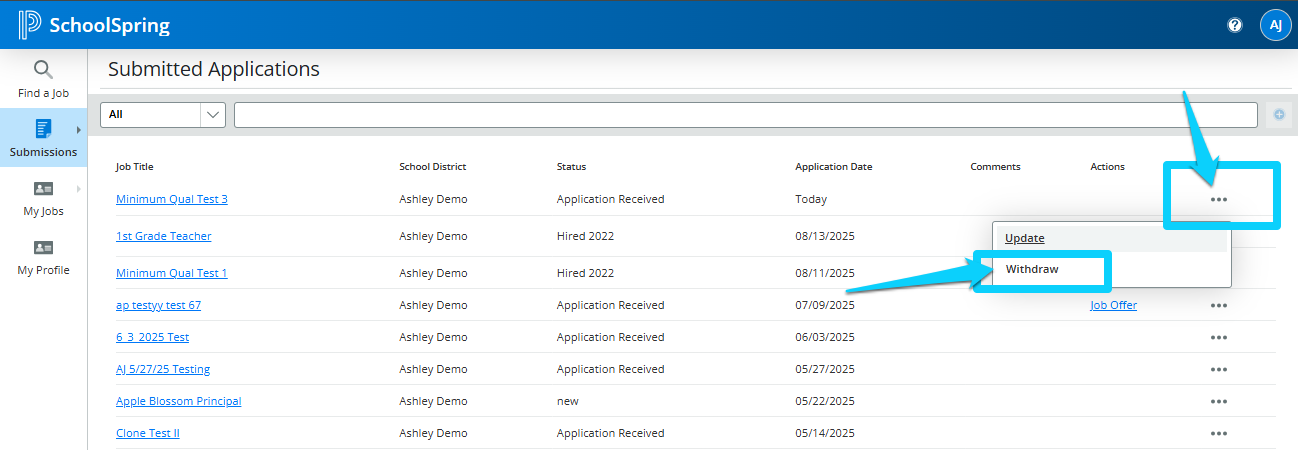Click the add filter plus icon
1298x450 pixels.
click(x=1279, y=115)
